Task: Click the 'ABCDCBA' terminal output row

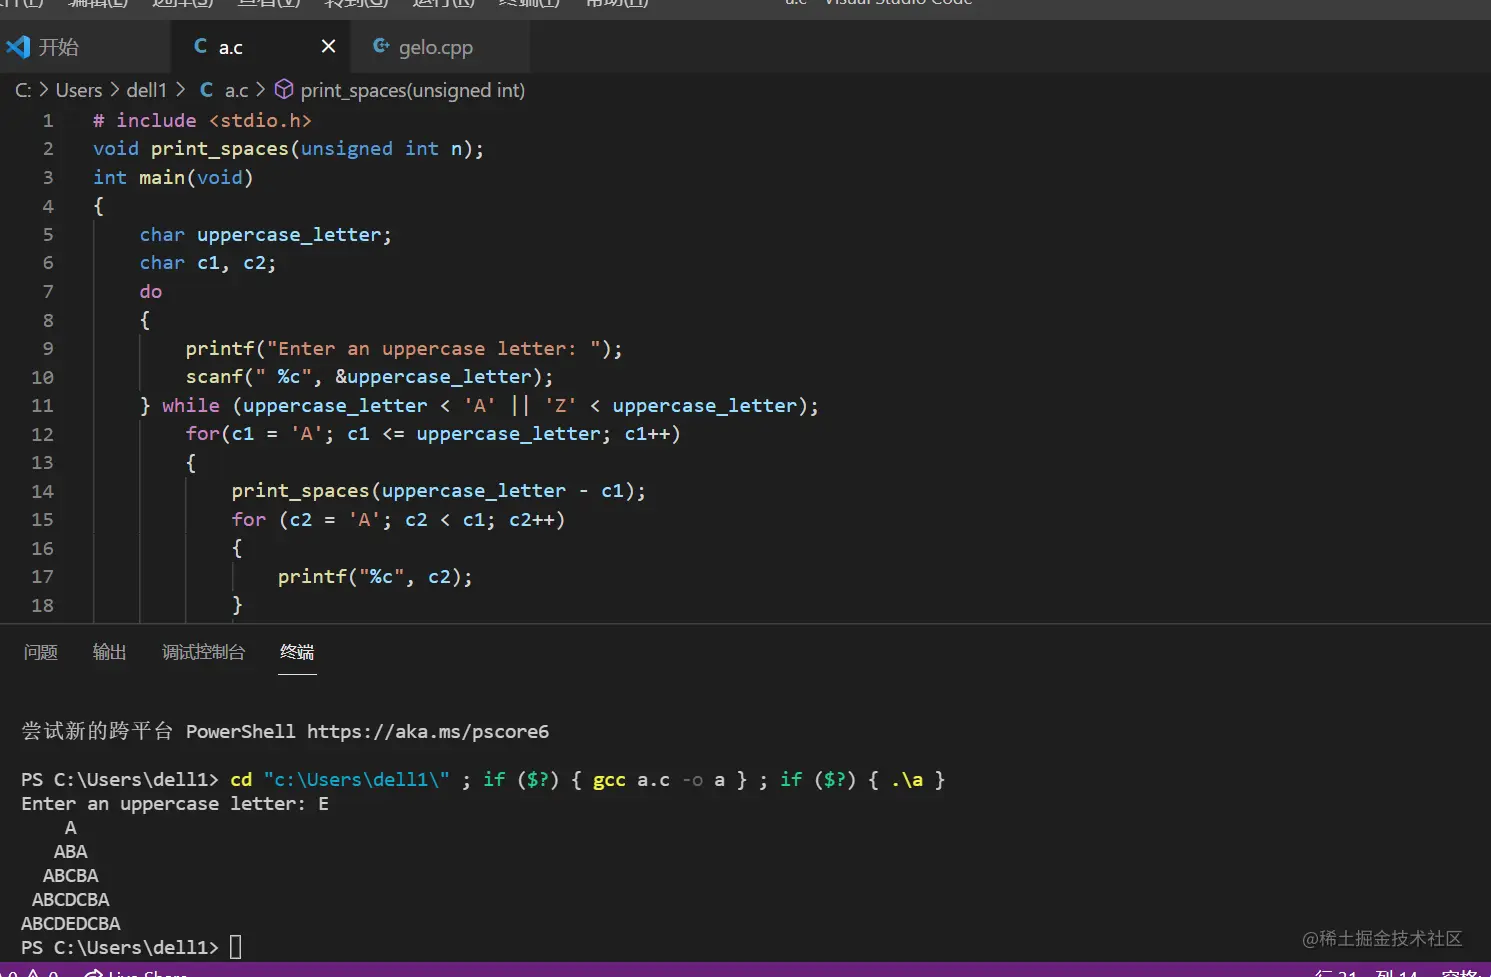Action: (x=70, y=899)
